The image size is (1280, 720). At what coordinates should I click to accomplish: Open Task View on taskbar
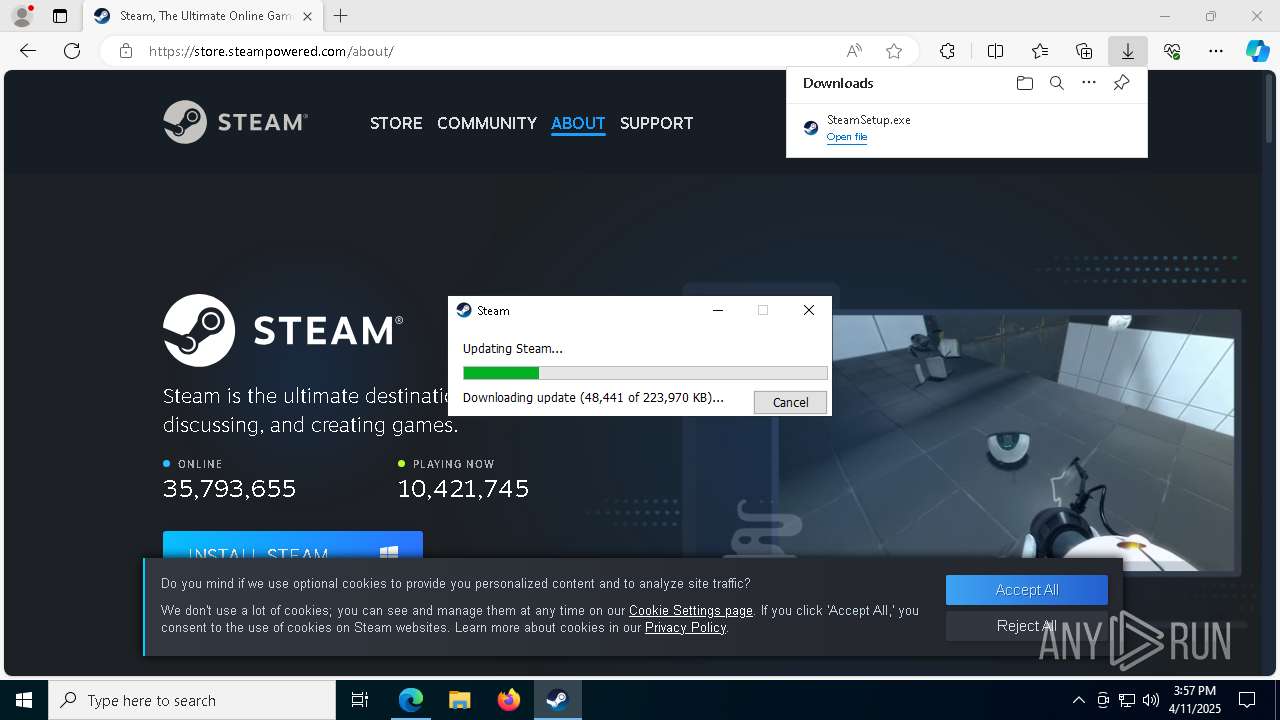click(x=360, y=700)
